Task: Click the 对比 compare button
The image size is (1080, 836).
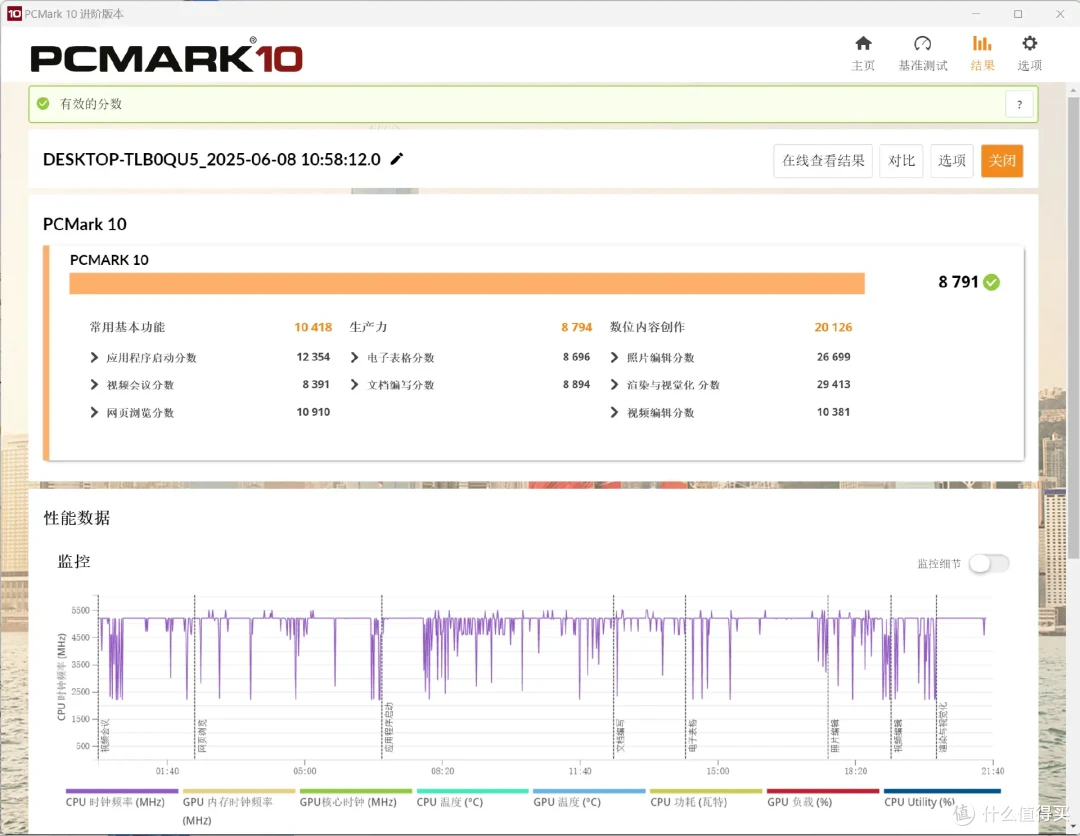Action: point(901,160)
